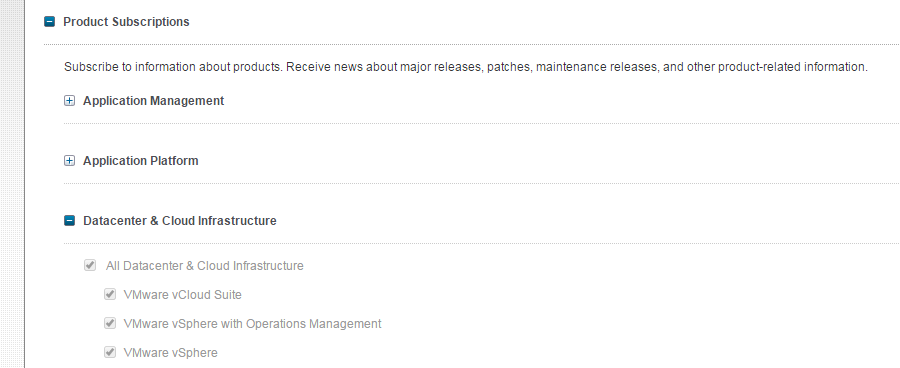Toggle the last VMware vSphere checkbox
Screen dimensions: 900x368
110,351
